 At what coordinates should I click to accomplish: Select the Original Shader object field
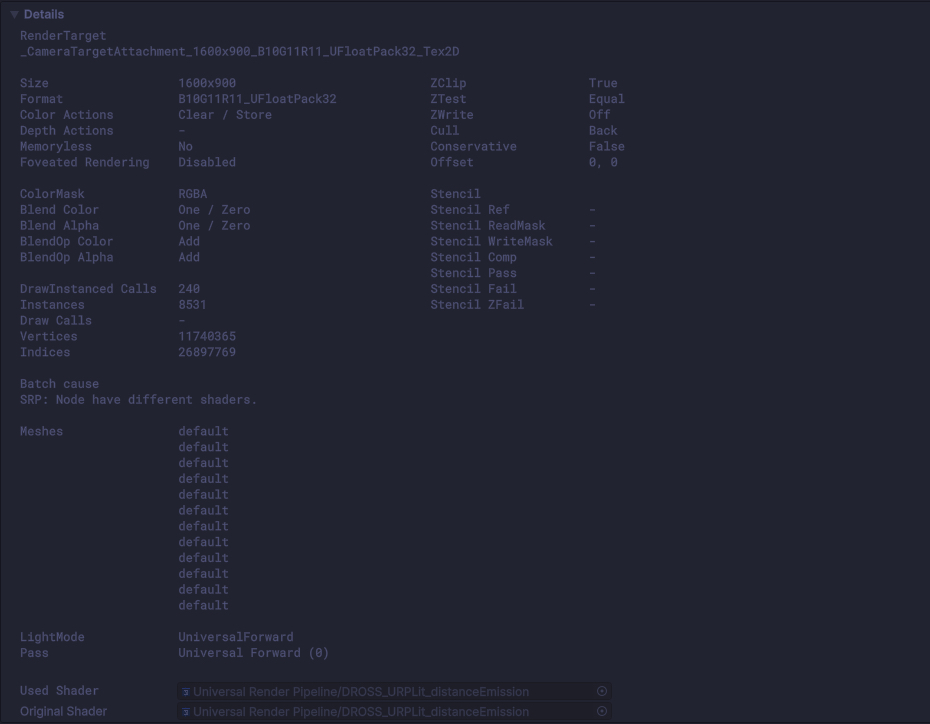point(390,712)
